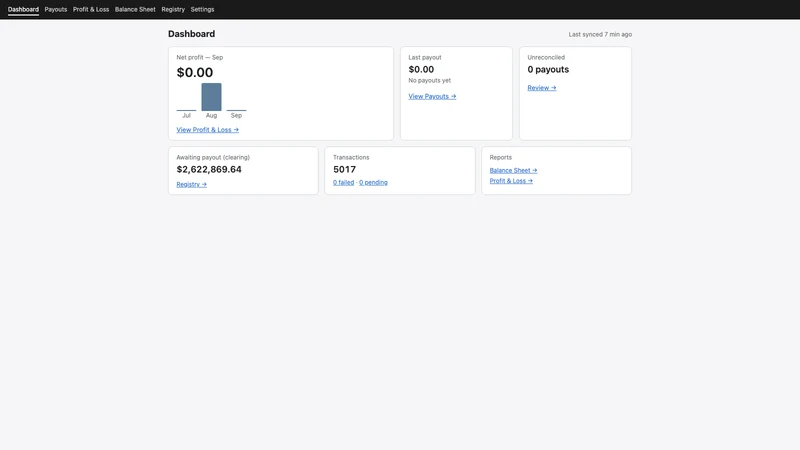Open the 0 failed transactions link

click(x=343, y=182)
